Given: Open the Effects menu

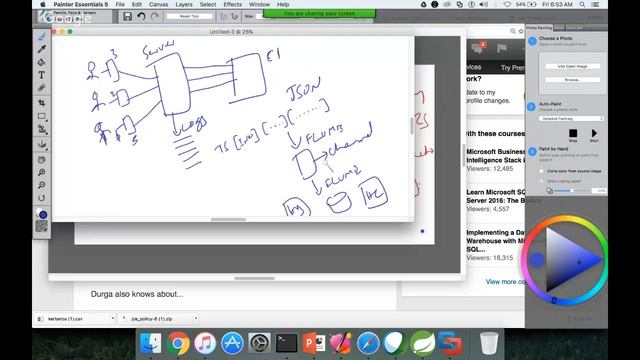Looking at the screenshot, I should (233, 4).
